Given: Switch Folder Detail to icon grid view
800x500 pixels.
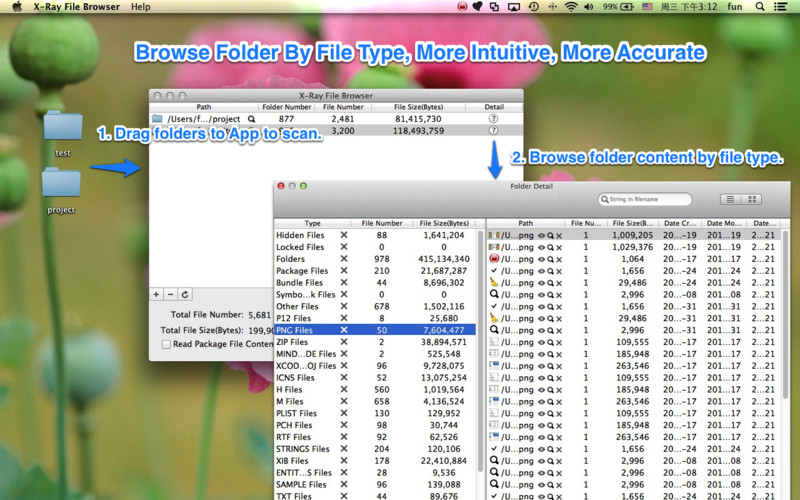Looking at the screenshot, I should pos(753,199).
